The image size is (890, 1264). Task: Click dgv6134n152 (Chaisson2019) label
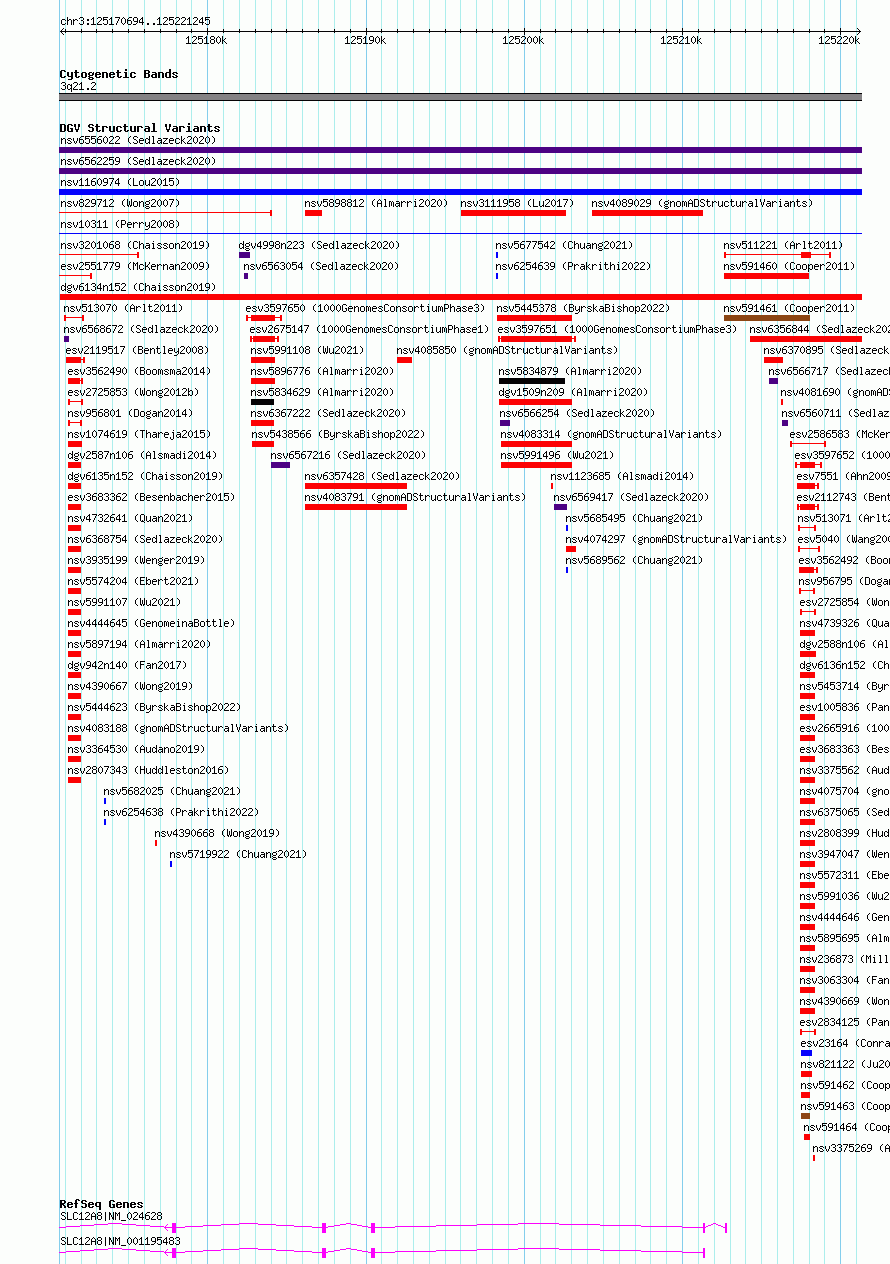[137, 287]
